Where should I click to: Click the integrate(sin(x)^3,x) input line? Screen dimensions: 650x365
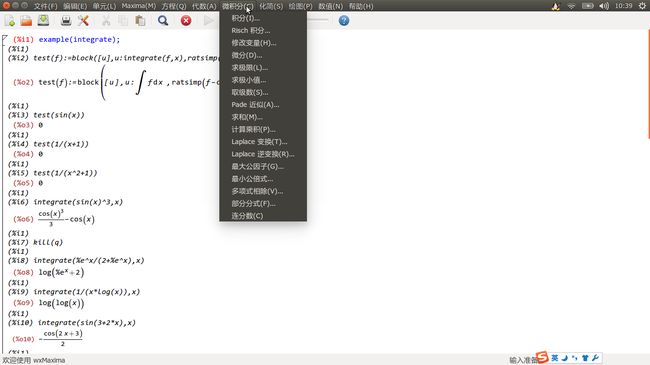pos(78,202)
